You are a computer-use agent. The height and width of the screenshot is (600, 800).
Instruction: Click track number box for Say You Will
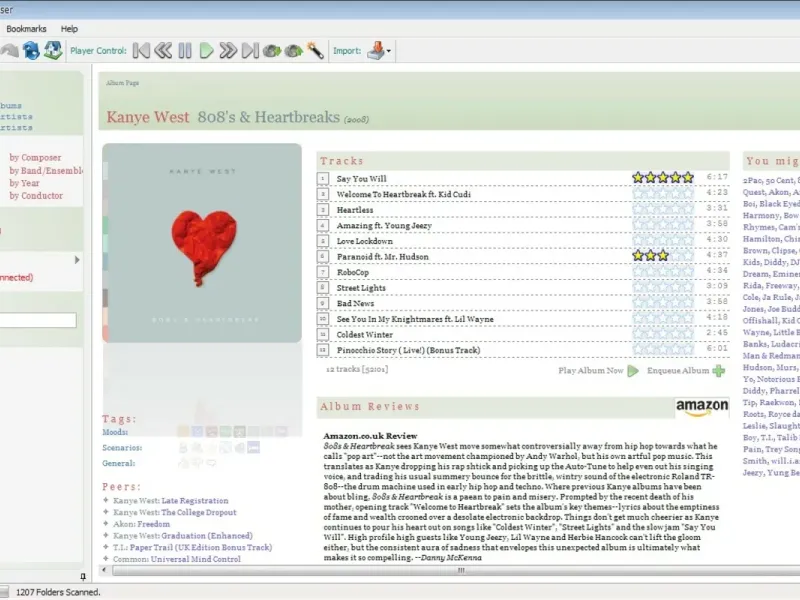pos(322,179)
